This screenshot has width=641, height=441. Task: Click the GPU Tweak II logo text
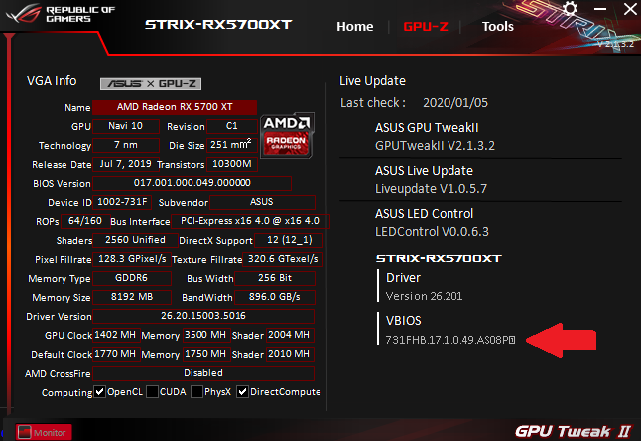573,431
